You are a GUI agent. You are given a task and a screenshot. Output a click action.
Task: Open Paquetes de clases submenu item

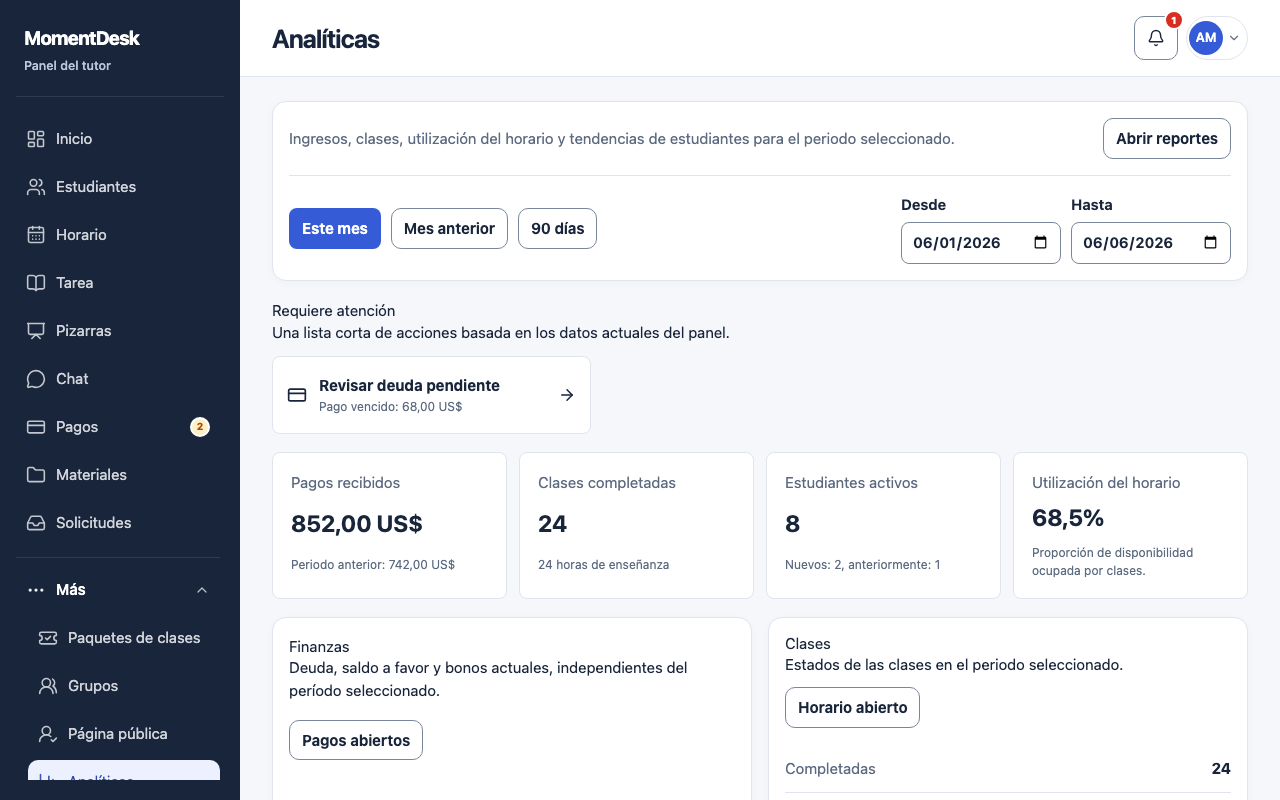coord(124,638)
